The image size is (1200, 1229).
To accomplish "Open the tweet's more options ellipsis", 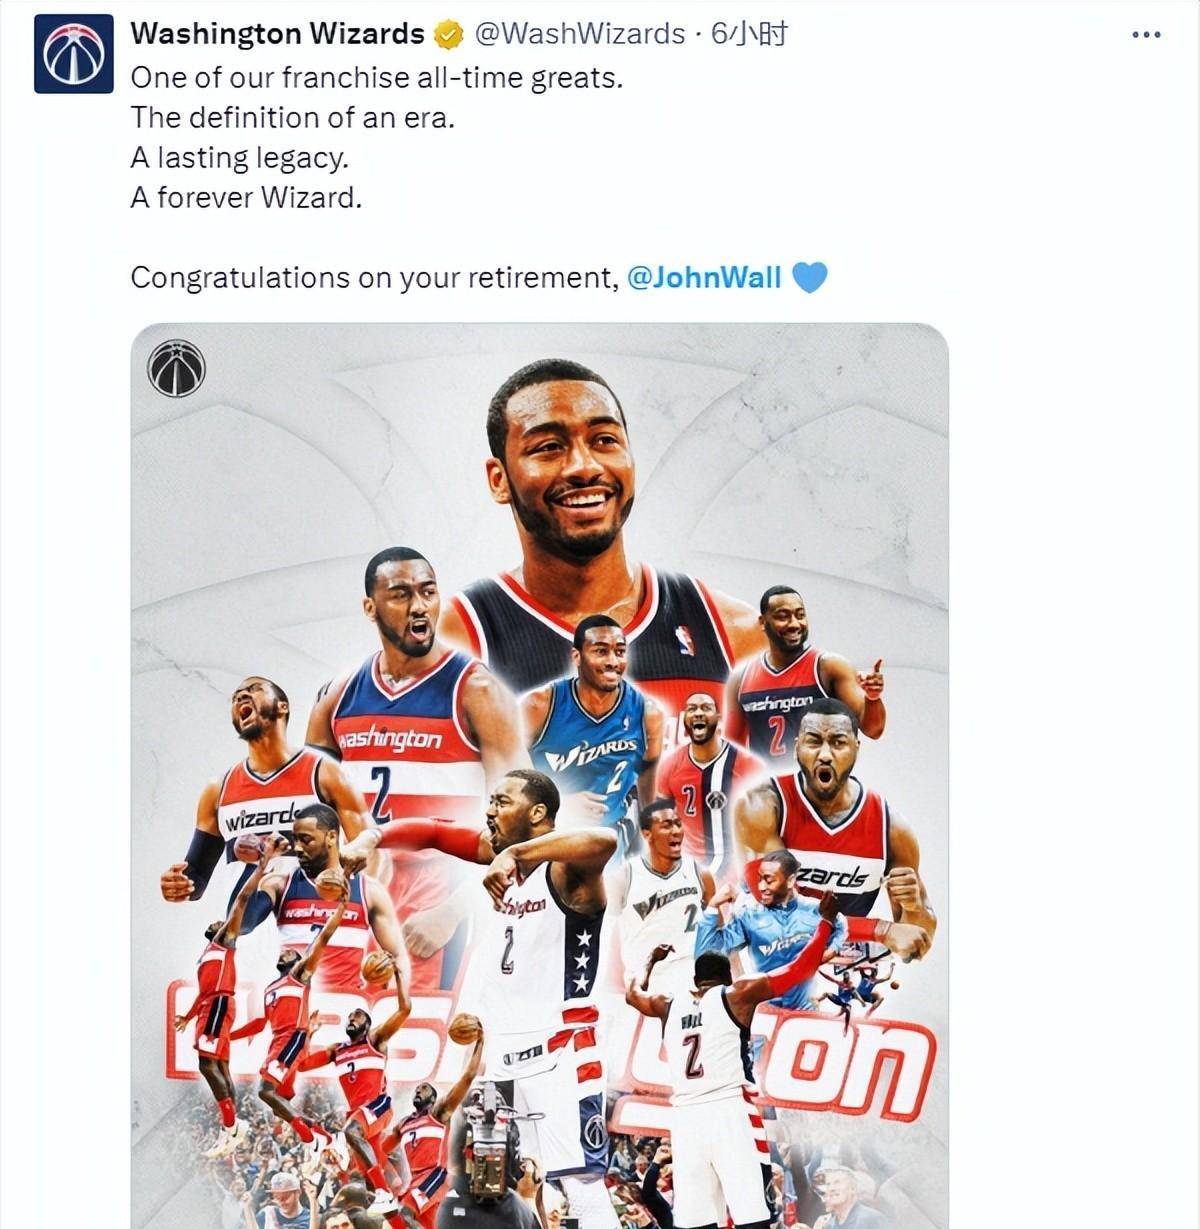I will 1146,35.
